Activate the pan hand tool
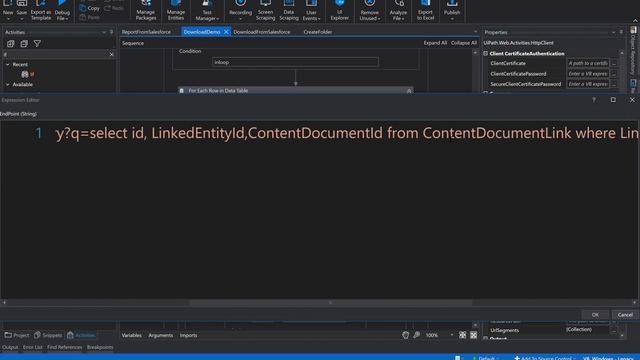The image size is (640, 360). pyautogui.click(x=405, y=335)
